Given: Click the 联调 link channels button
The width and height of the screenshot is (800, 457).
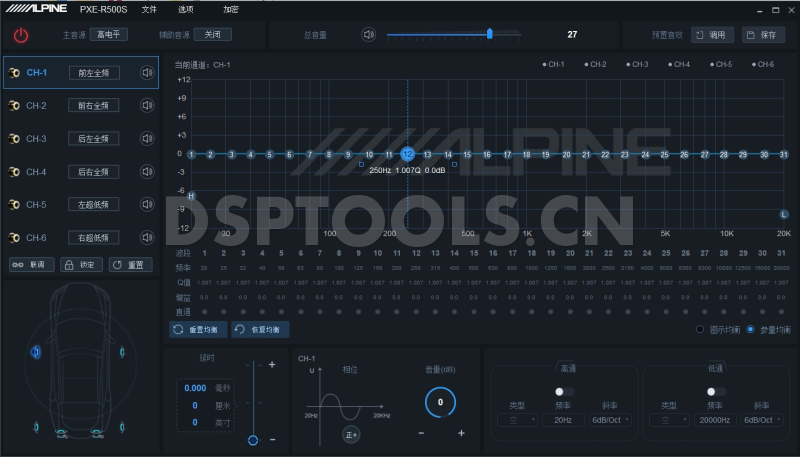Looking at the screenshot, I should [32, 265].
